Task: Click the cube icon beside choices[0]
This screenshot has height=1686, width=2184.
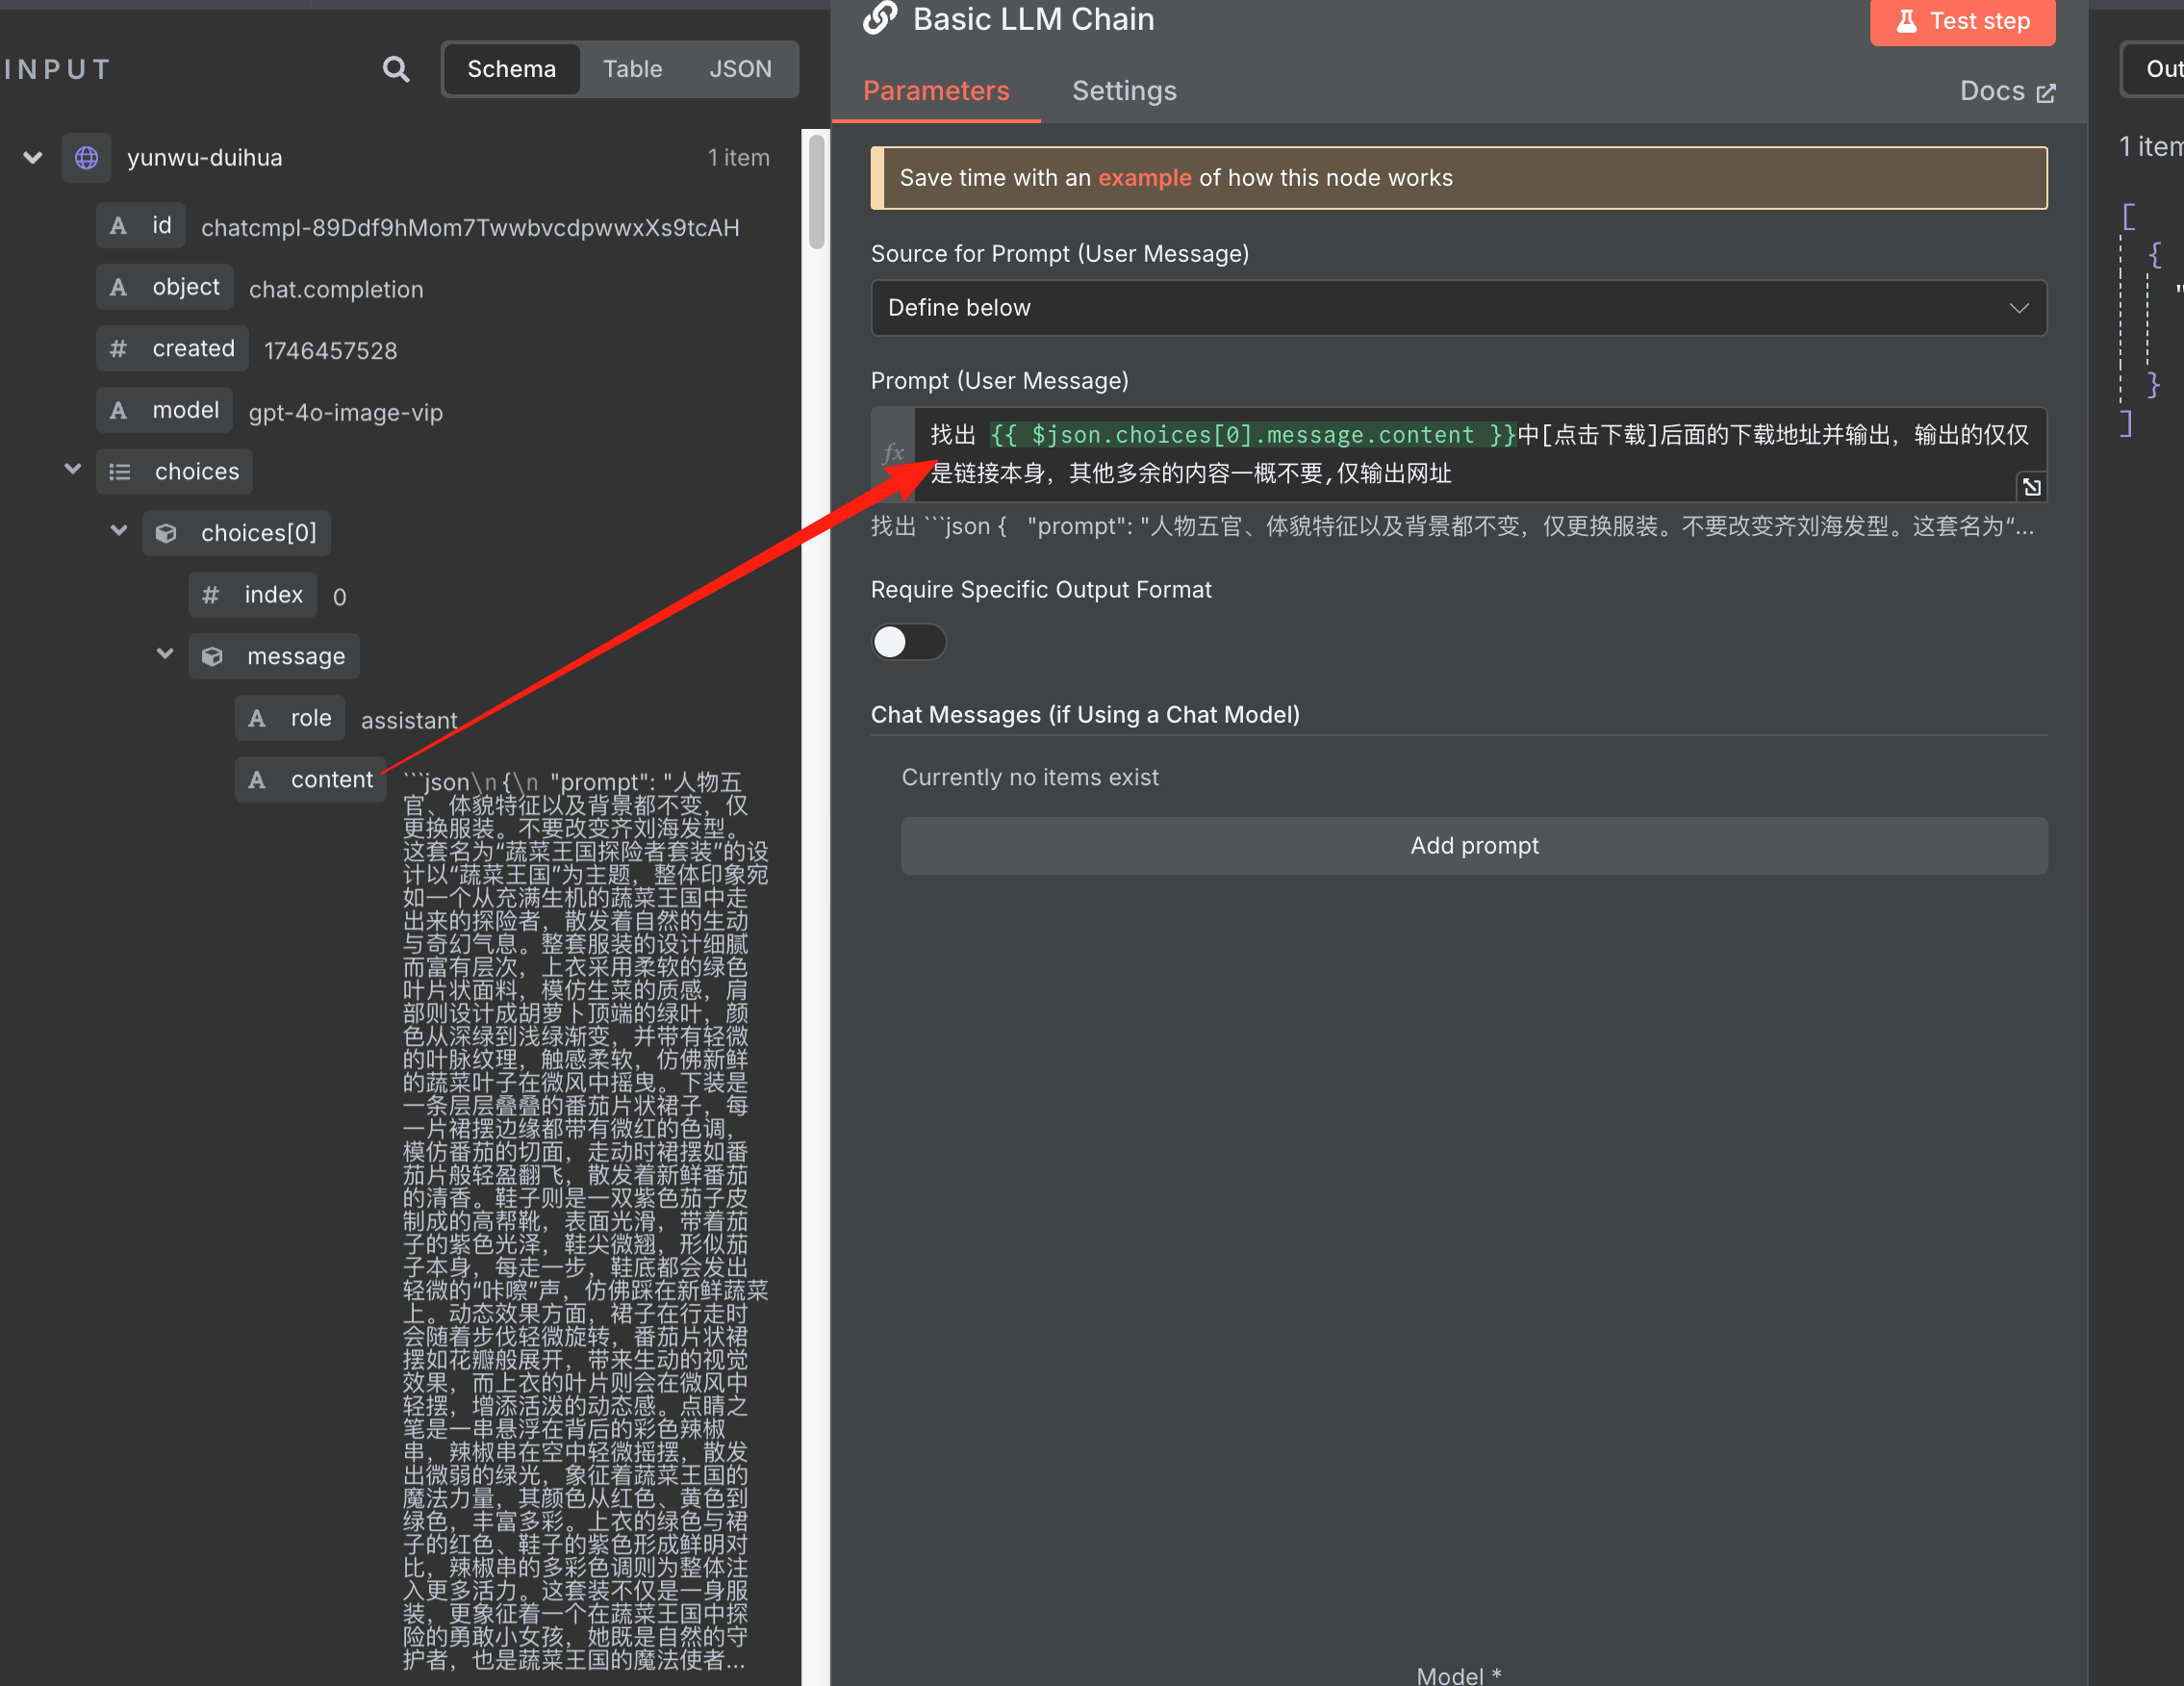Action: pos(166,534)
